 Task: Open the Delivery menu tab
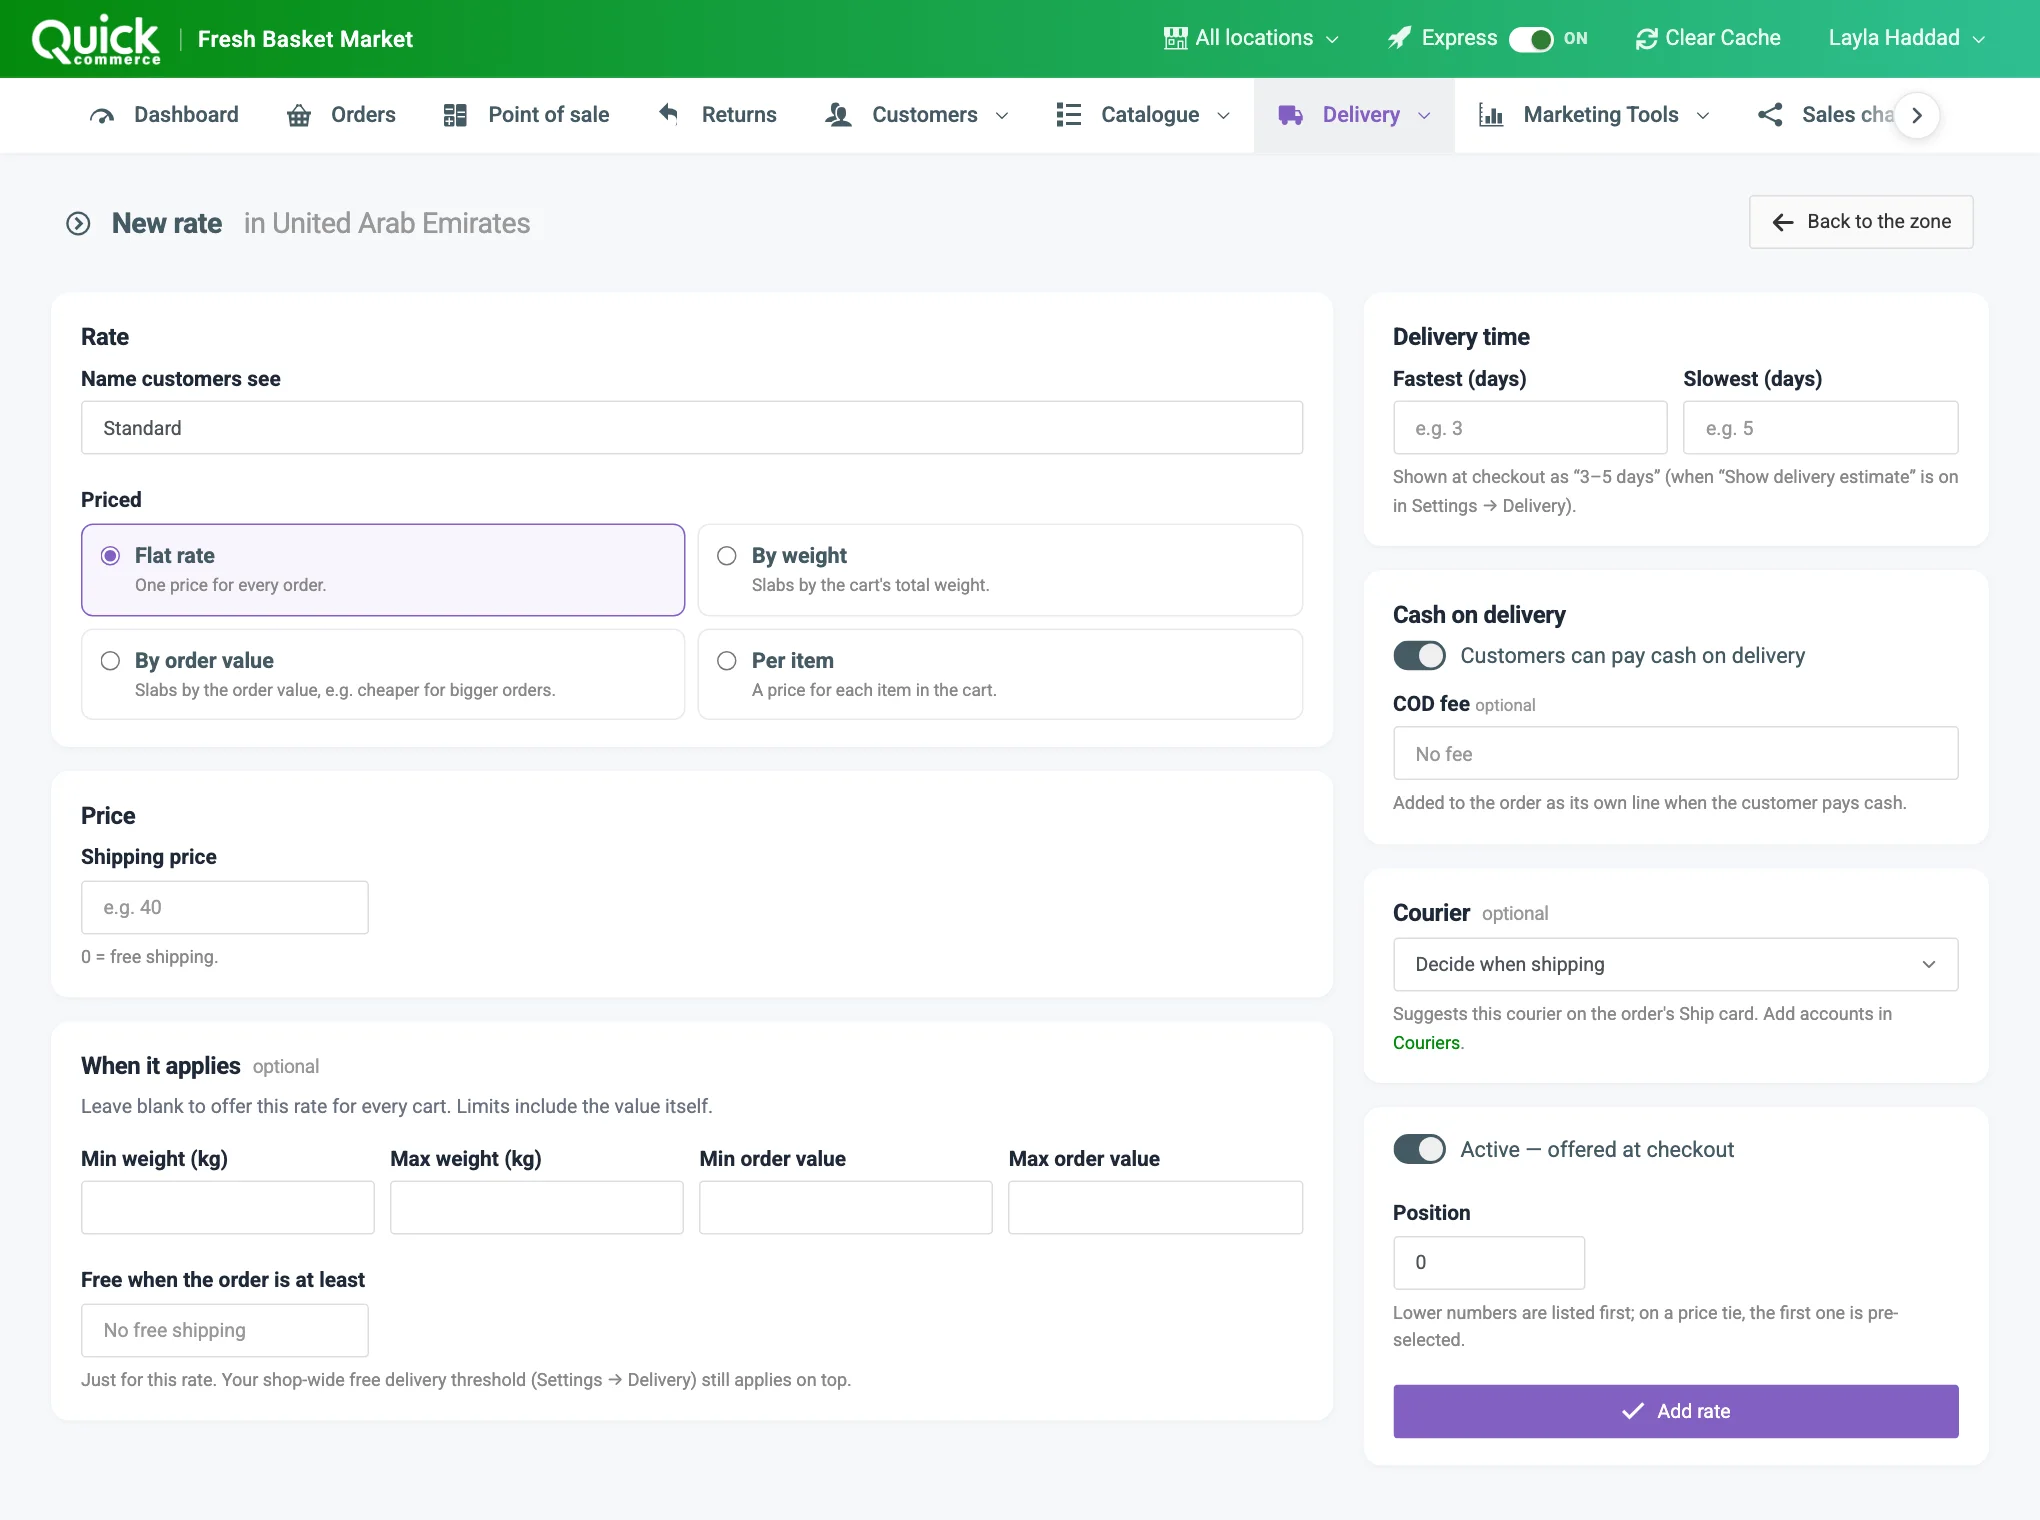tap(1354, 115)
